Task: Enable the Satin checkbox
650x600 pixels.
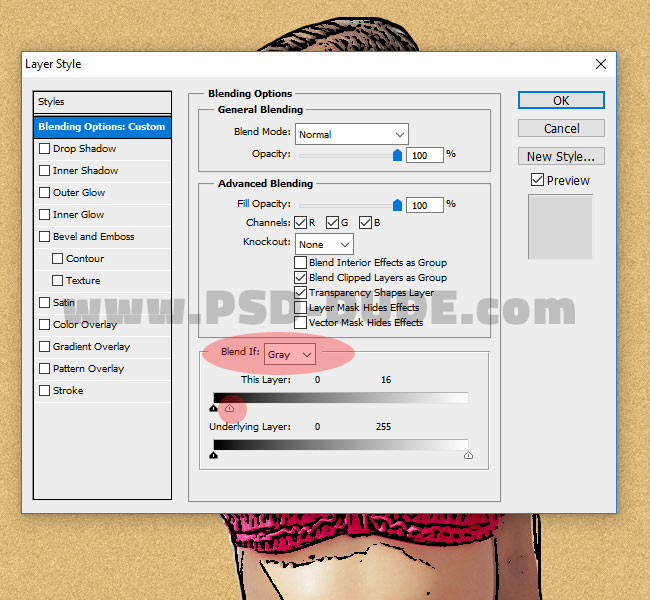Action: (44, 302)
